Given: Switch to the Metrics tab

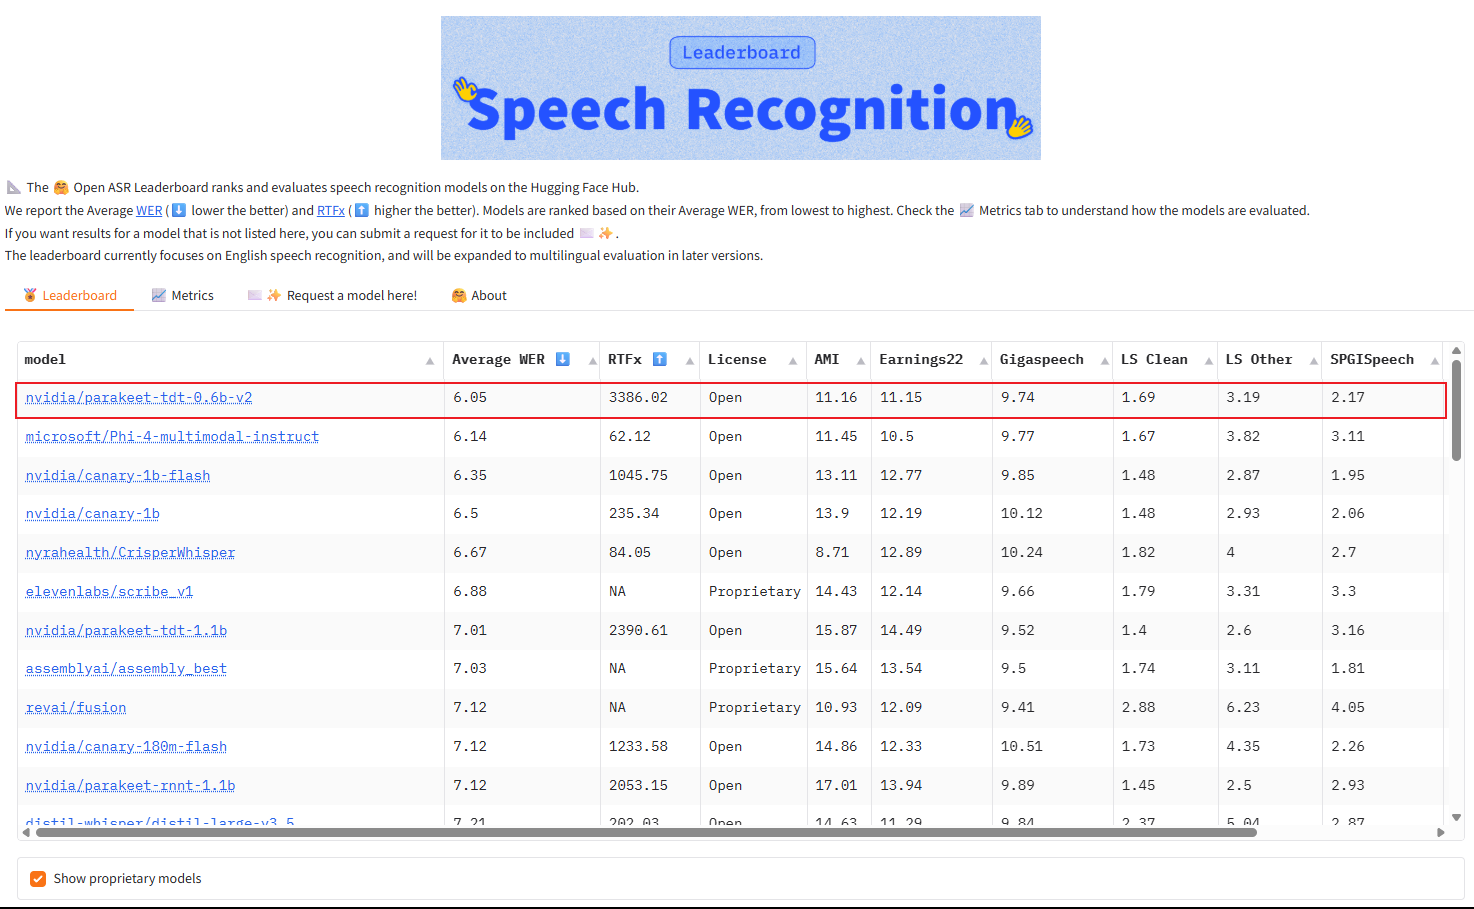Looking at the screenshot, I should click(x=182, y=295).
